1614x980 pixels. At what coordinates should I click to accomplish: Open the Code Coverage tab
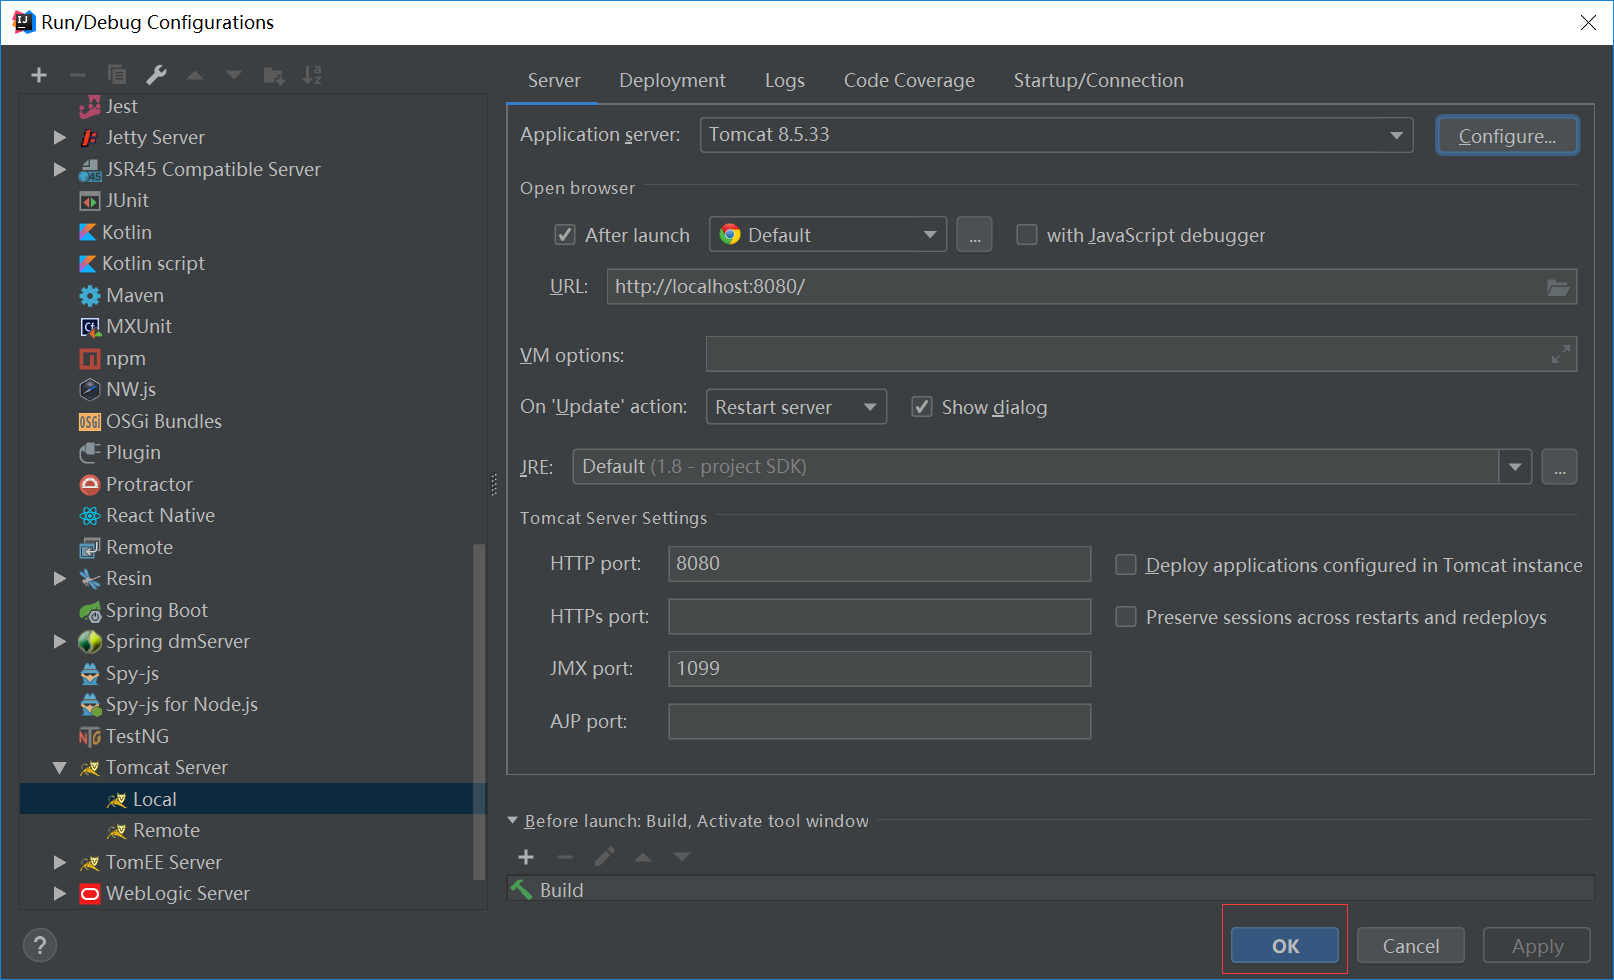click(909, 80)
